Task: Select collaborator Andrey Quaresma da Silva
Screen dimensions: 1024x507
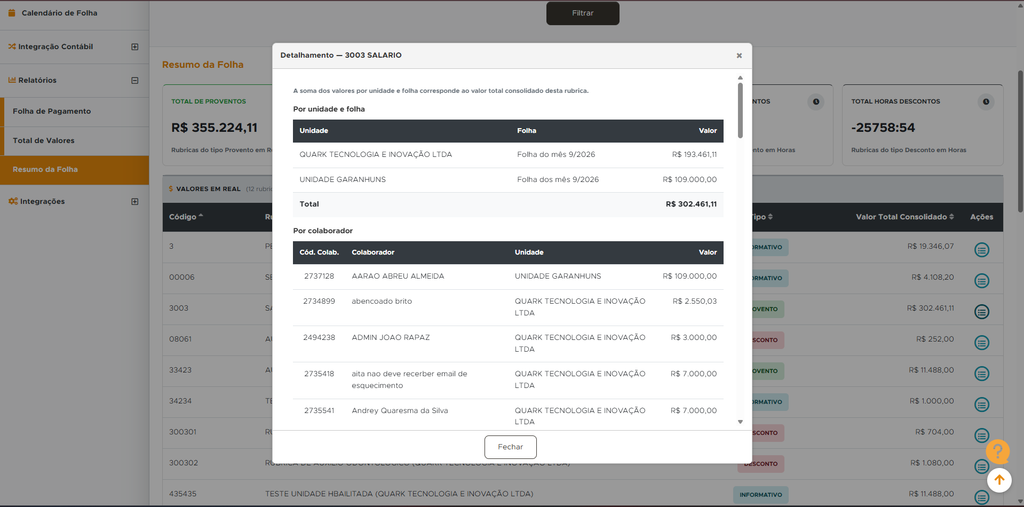Action: tap(400, 411)
